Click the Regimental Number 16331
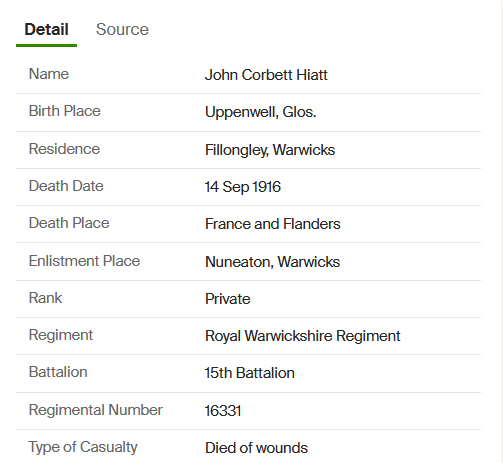This screenshot has width=503, height=463. 223,411
